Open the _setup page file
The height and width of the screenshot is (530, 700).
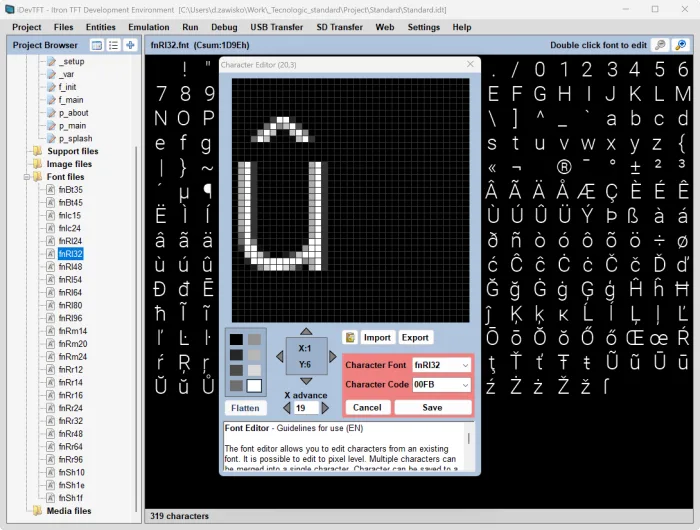71,61
